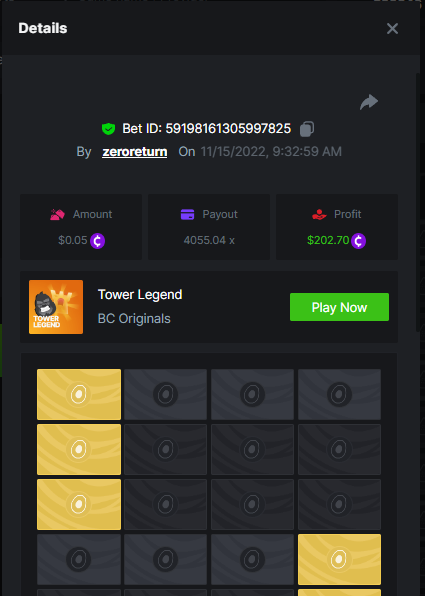Screen dimensions: 425x596
Task: Click the Payout card icon
Action: pyautogui.click(x=187, y=214)
